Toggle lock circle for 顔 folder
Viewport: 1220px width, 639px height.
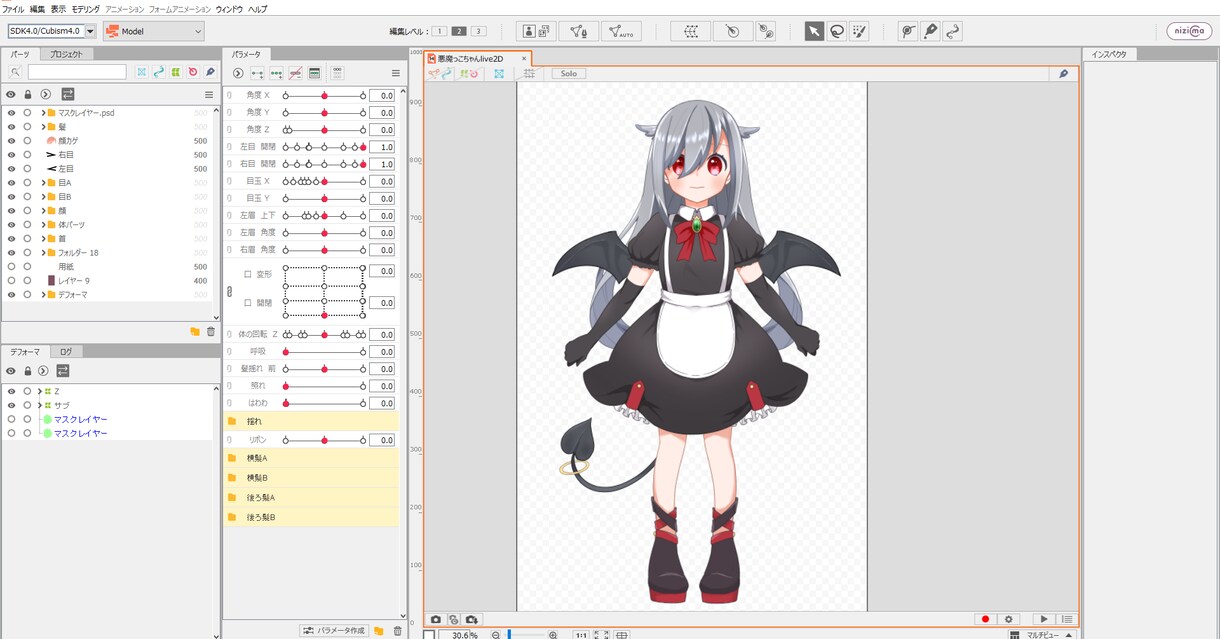point(27,211)
